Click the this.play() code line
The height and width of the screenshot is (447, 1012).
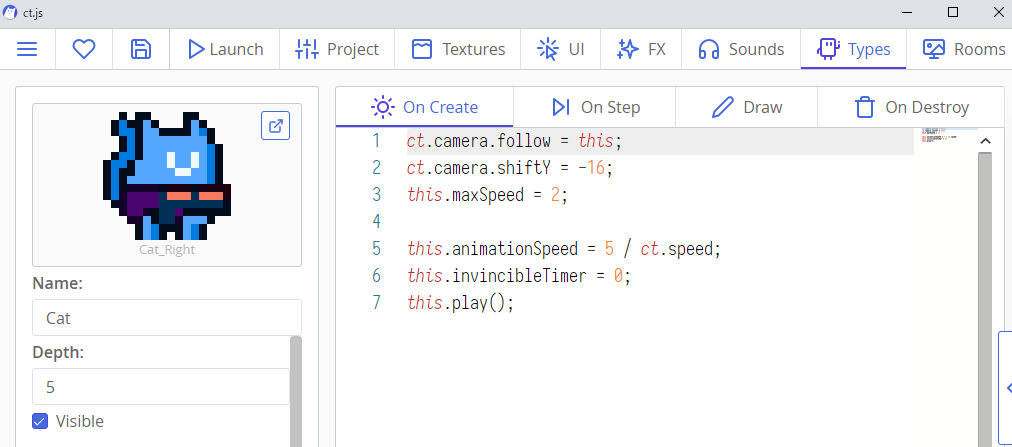[461, 303]
